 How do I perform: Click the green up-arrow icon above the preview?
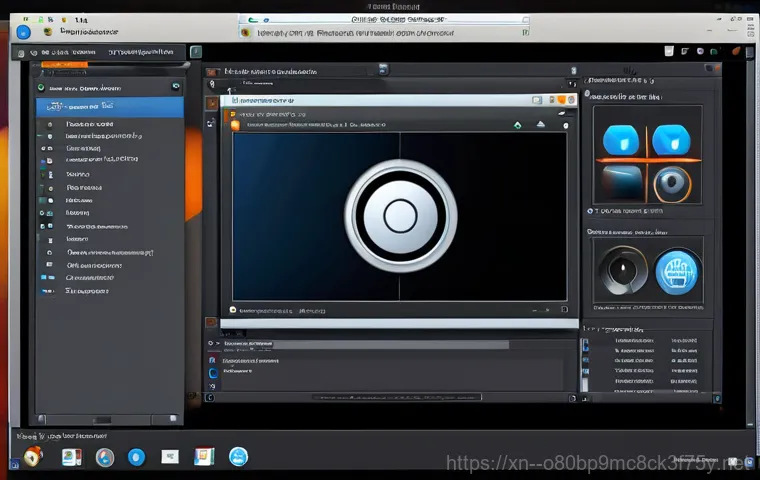[518, 125]
